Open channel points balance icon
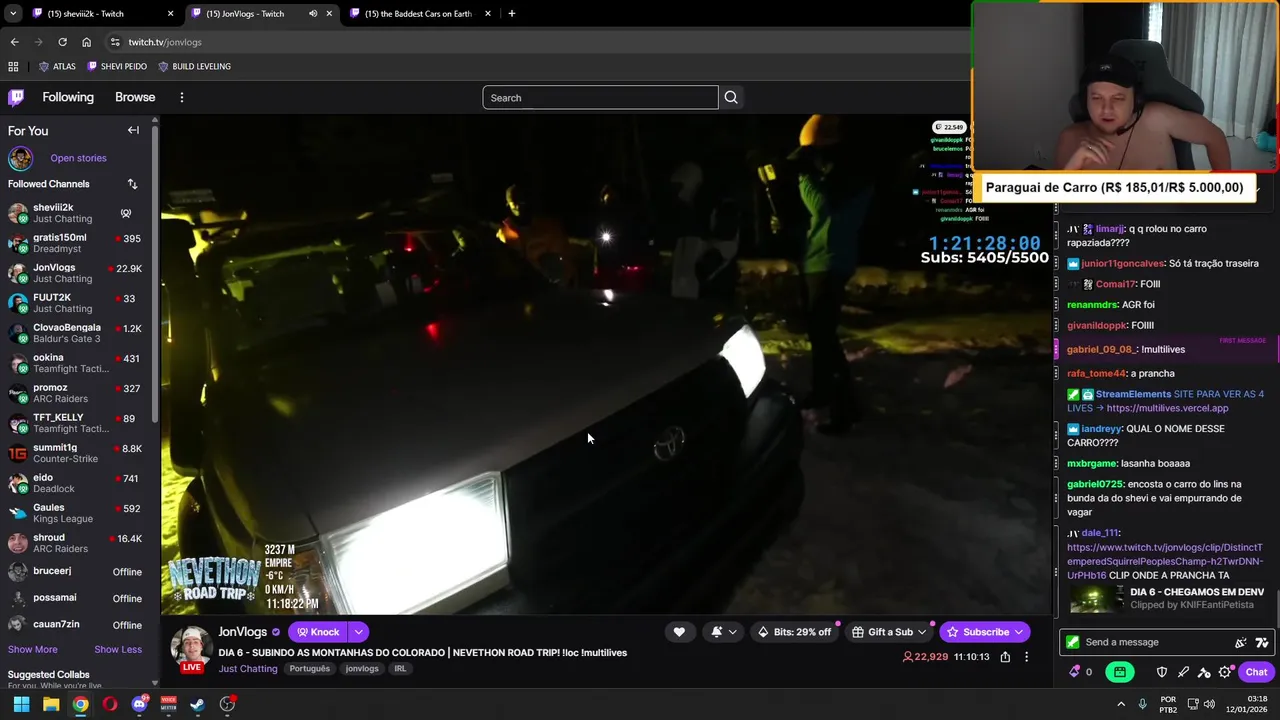 point(1075,672)
